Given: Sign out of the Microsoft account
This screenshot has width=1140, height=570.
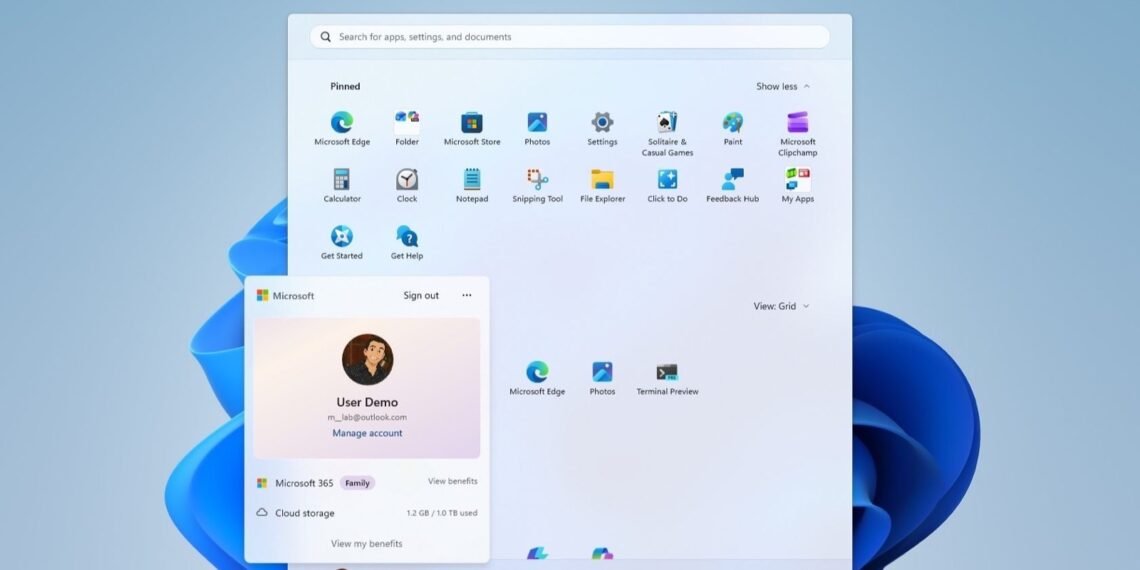Looking at the screenshot, I should 421,295.
